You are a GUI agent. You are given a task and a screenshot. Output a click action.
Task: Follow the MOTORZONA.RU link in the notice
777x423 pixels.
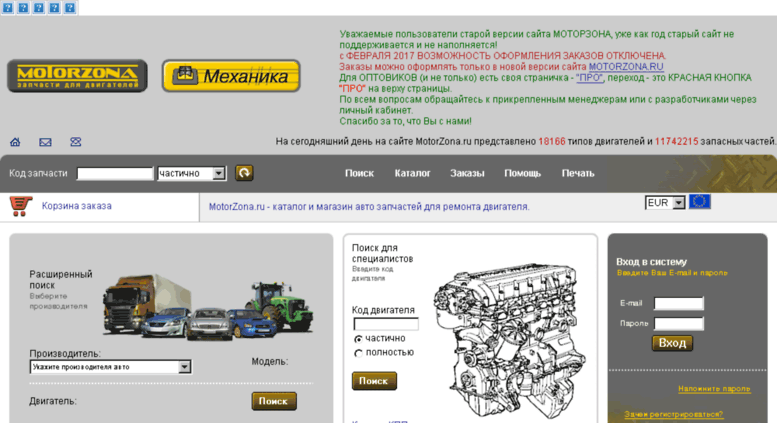pos(625,67)
